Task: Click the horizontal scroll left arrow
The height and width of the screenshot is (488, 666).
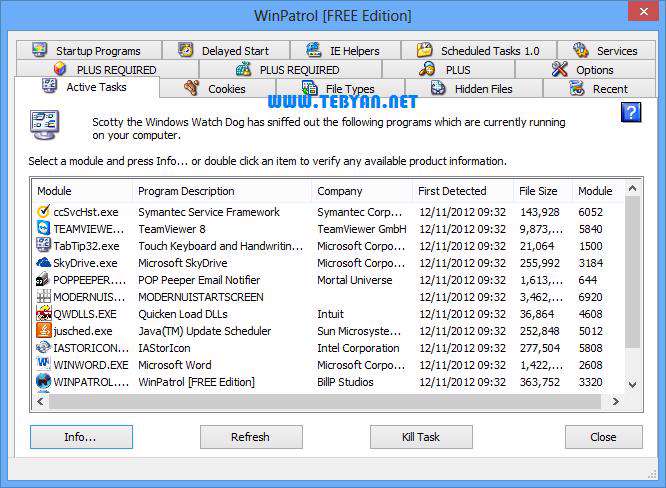Action: click(x=40, y=401)
